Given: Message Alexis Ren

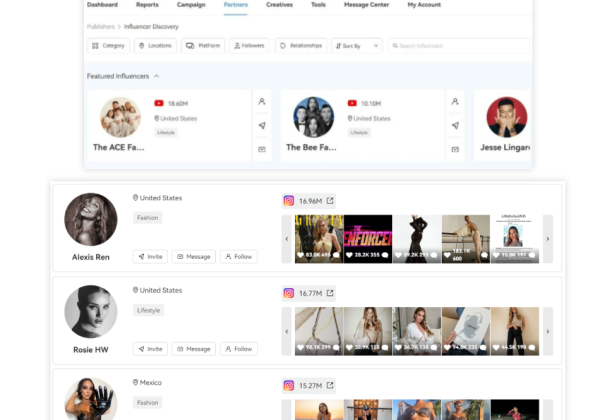Looking at the screenshot, I should click(x=194, y=256).
